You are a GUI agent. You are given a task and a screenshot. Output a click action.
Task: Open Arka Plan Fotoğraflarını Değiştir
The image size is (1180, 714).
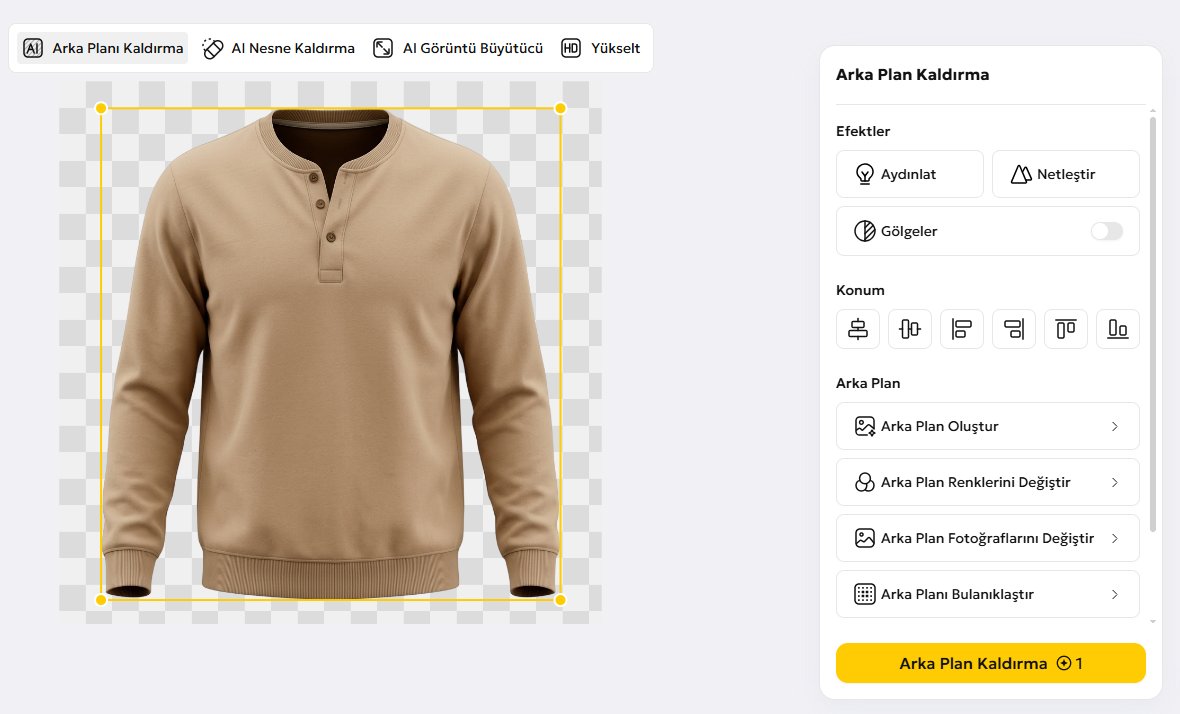coord(987,538)
